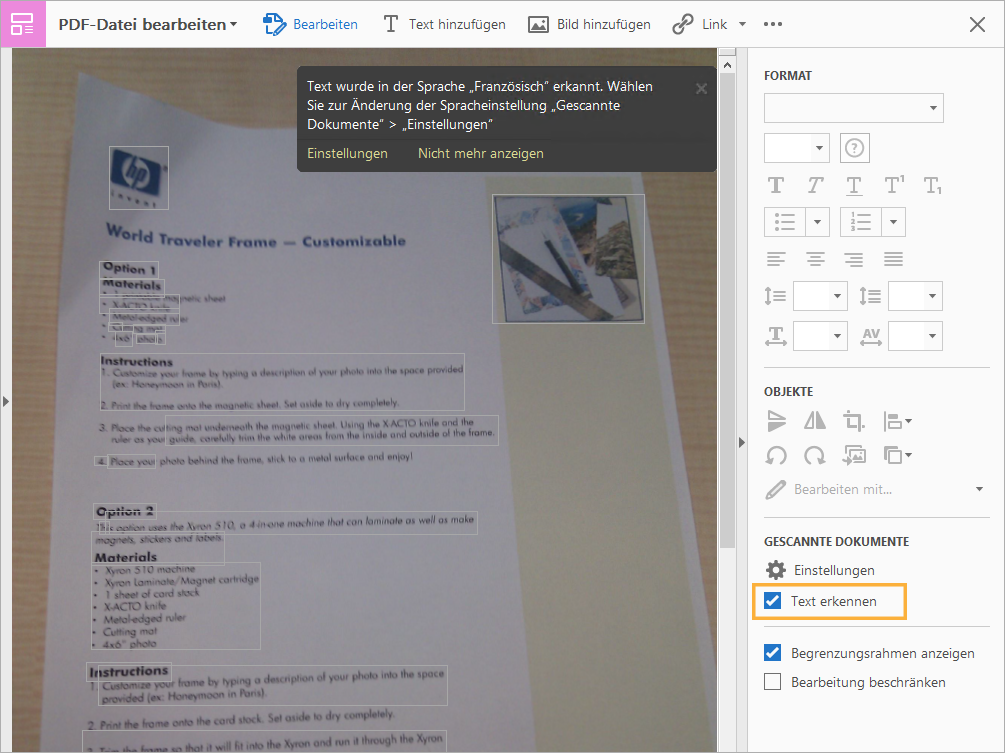Open Einstellungen from the notification
The width and height of the screenshot is (1005, 753).
click(347, 154)
